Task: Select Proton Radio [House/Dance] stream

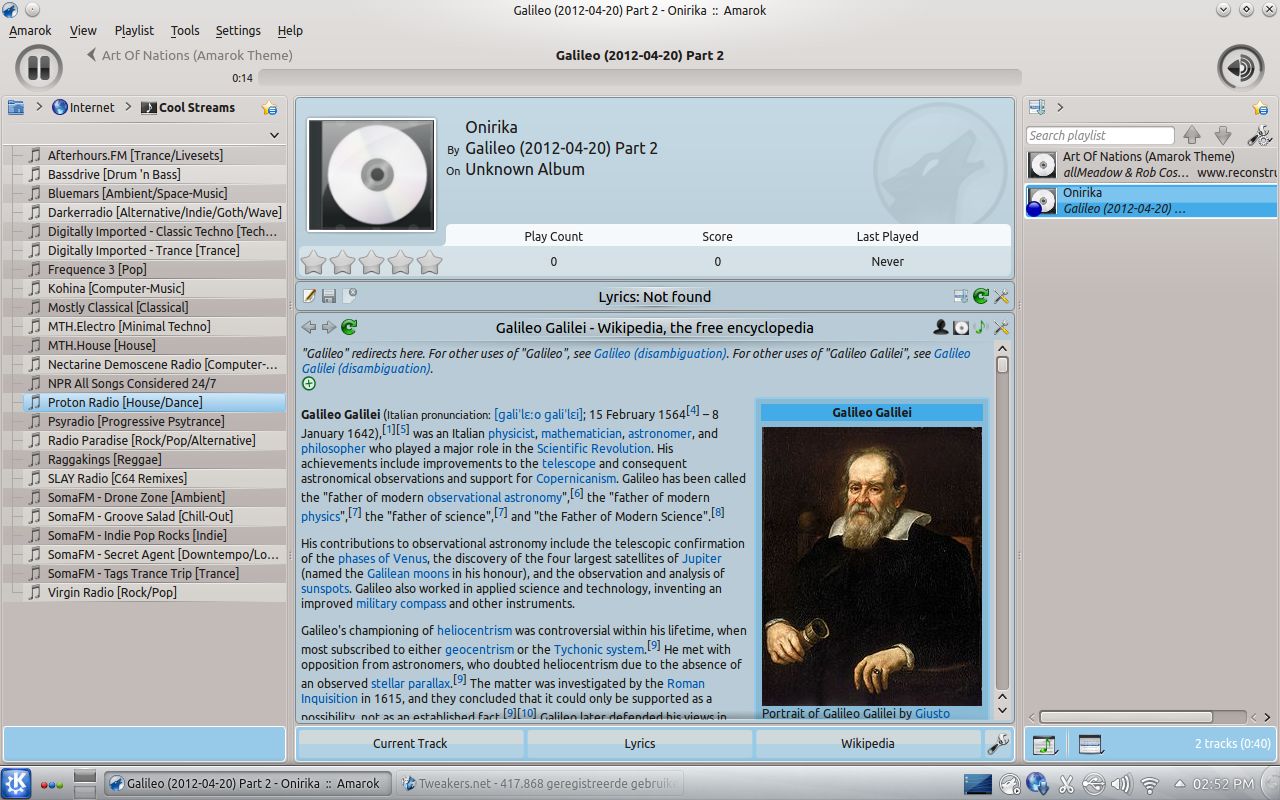Action: pos(146,402)
